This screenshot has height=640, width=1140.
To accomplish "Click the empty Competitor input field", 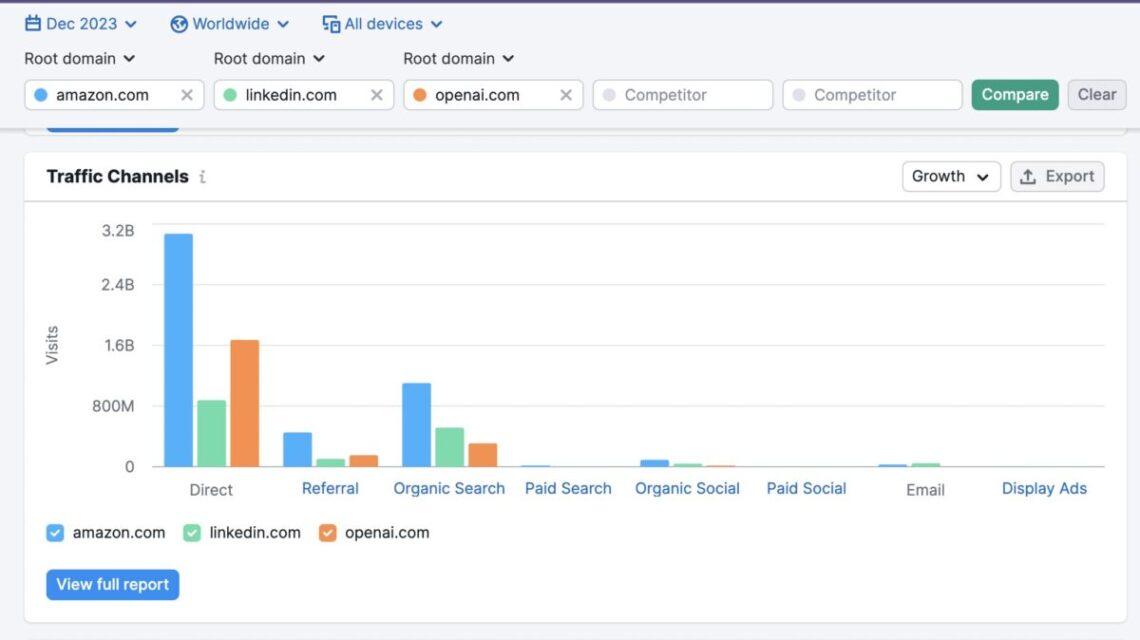I will point(683,94).
